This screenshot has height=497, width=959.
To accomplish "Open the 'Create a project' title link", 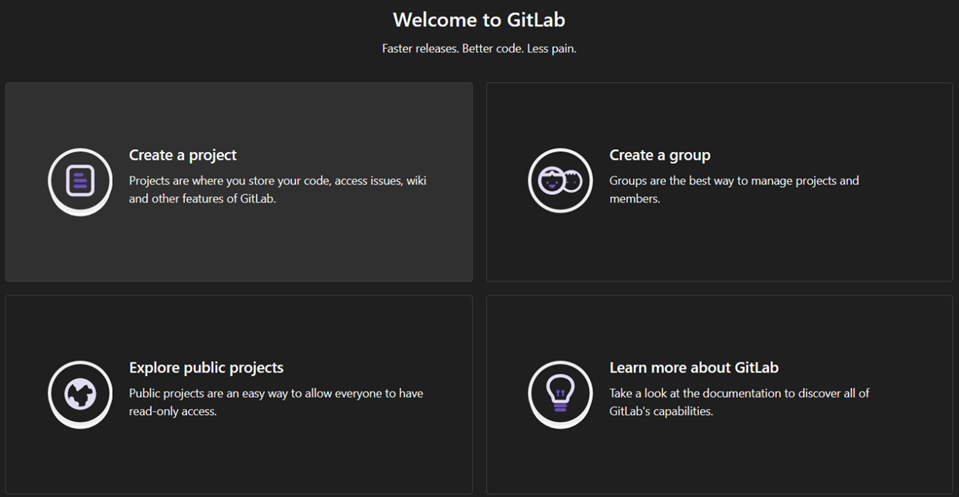I will point(182,155).
